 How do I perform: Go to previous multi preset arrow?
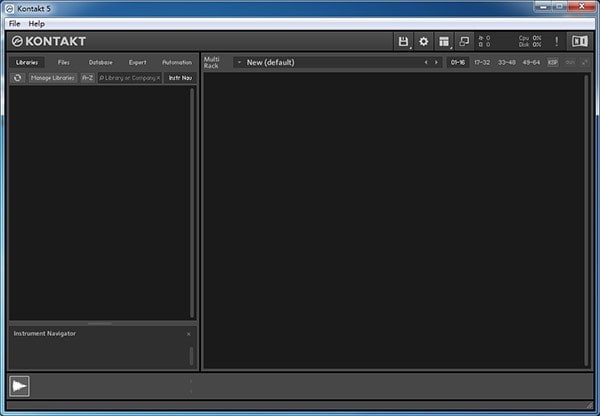[x=426, y=62]
